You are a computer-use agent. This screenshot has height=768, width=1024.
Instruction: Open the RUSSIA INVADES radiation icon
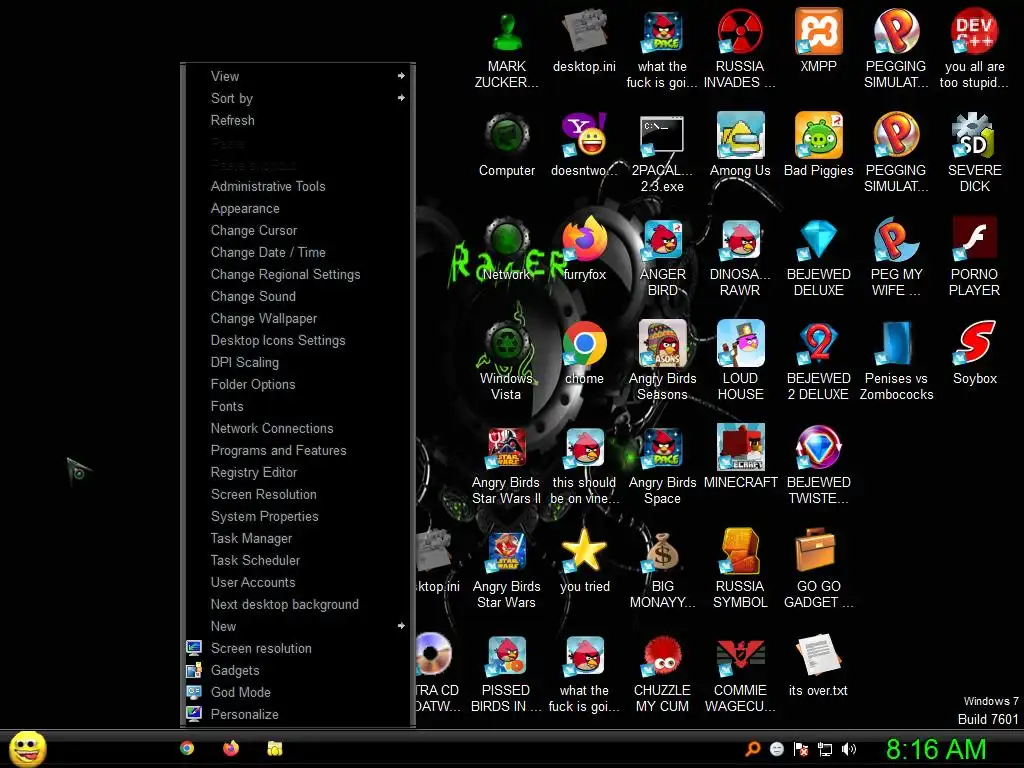740,50
